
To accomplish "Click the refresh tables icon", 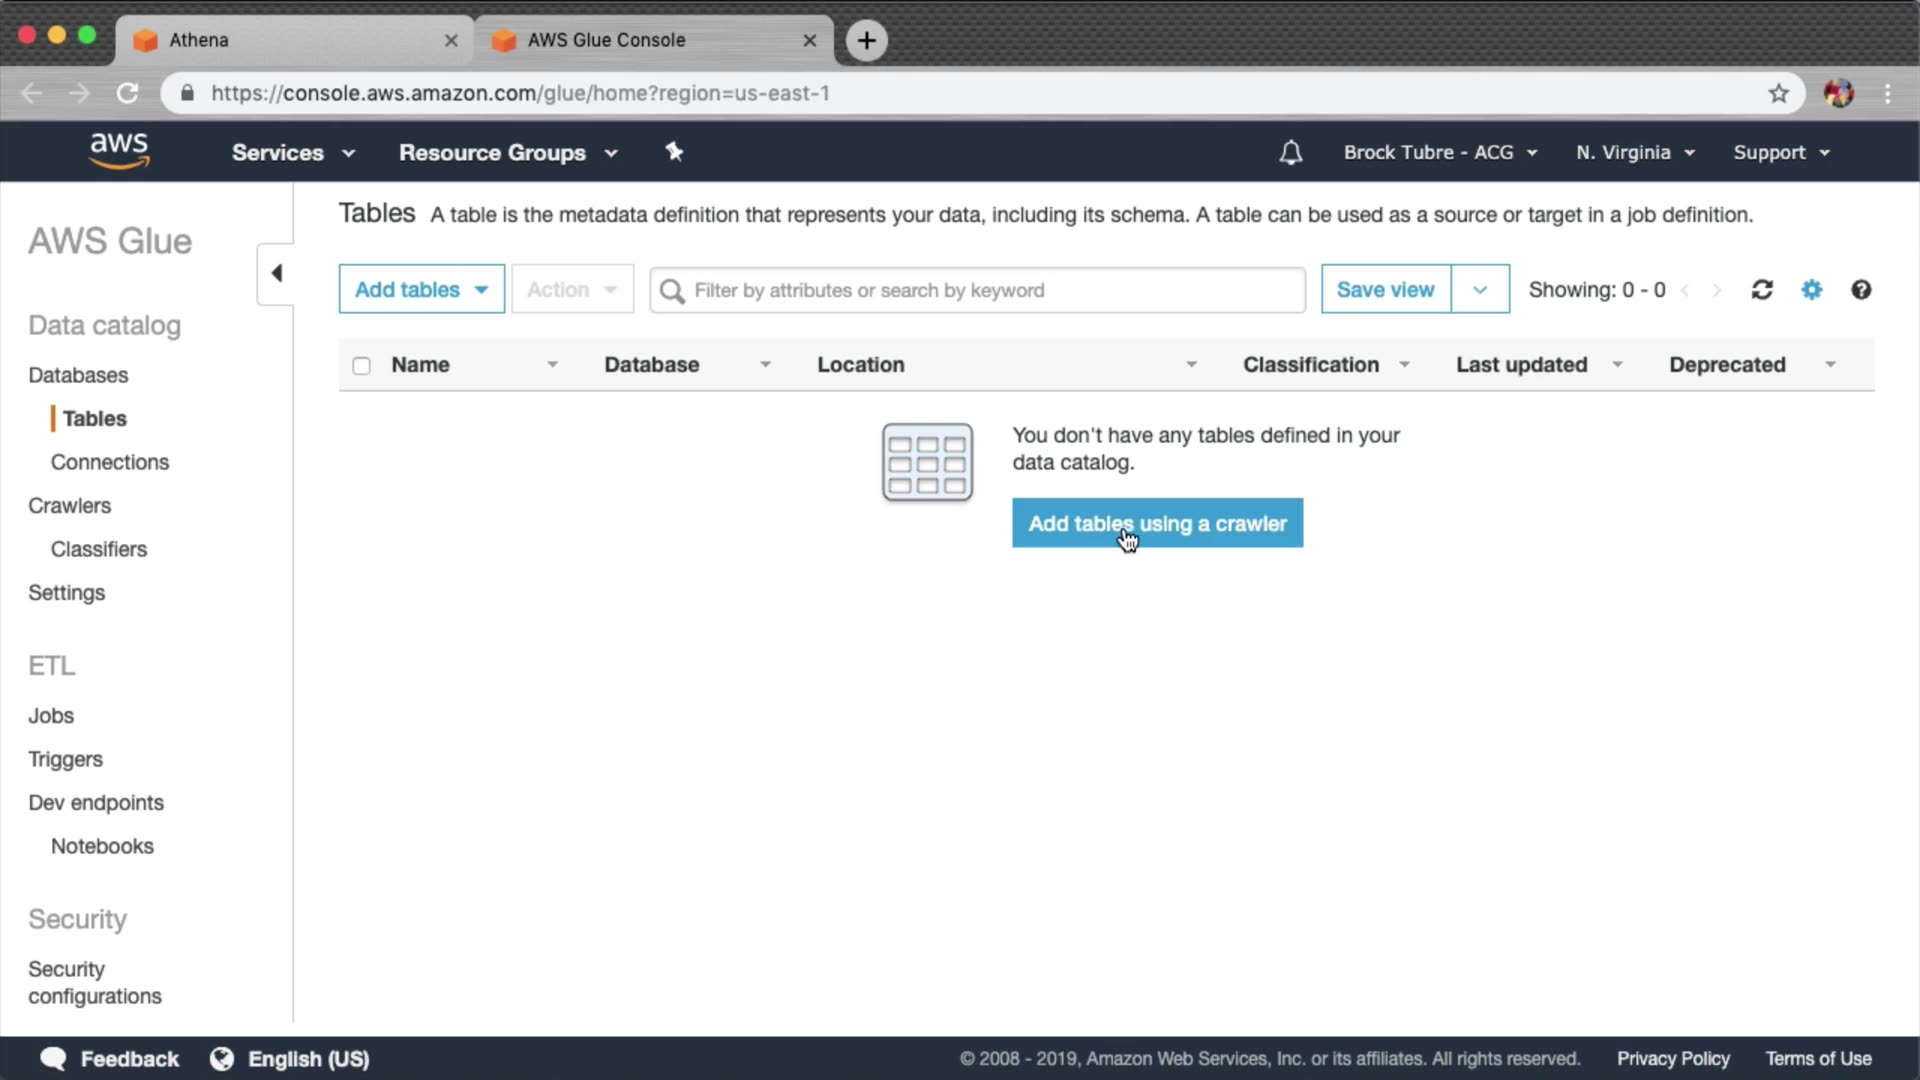I will coord(1762,290).
